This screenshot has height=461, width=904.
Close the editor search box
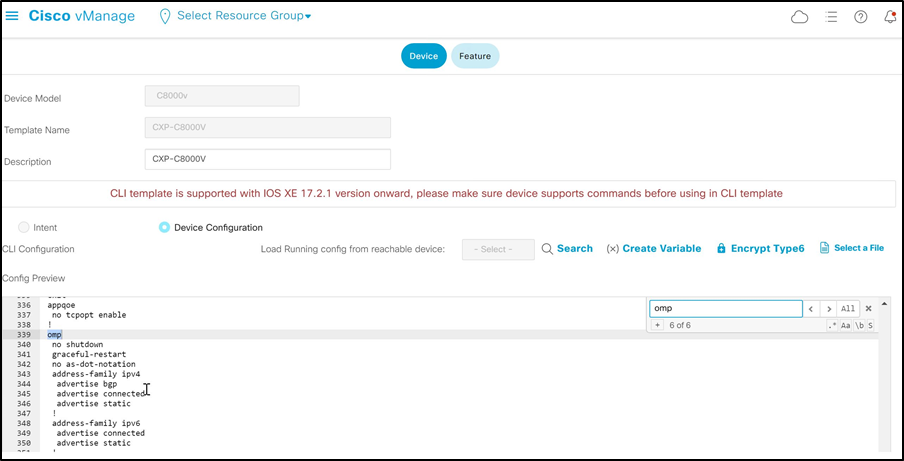tap(868, 308)
